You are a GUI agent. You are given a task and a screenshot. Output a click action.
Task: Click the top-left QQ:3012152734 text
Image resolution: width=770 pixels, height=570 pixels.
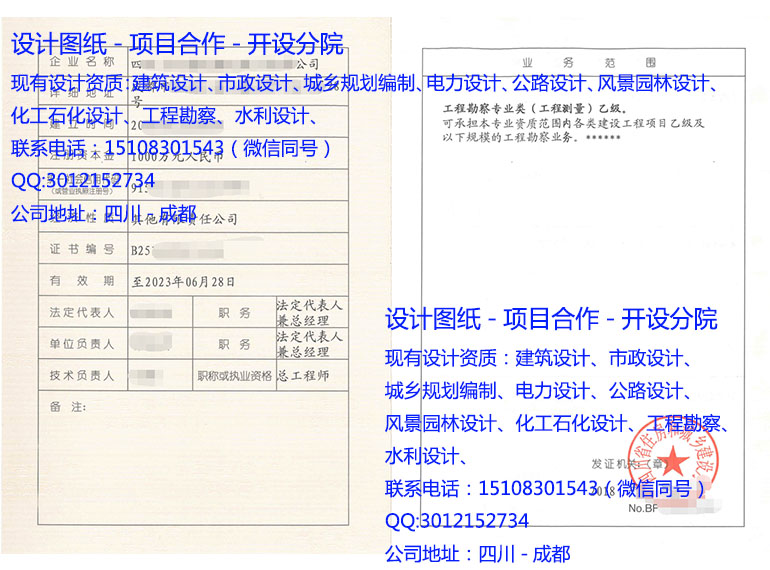[83, 180]
